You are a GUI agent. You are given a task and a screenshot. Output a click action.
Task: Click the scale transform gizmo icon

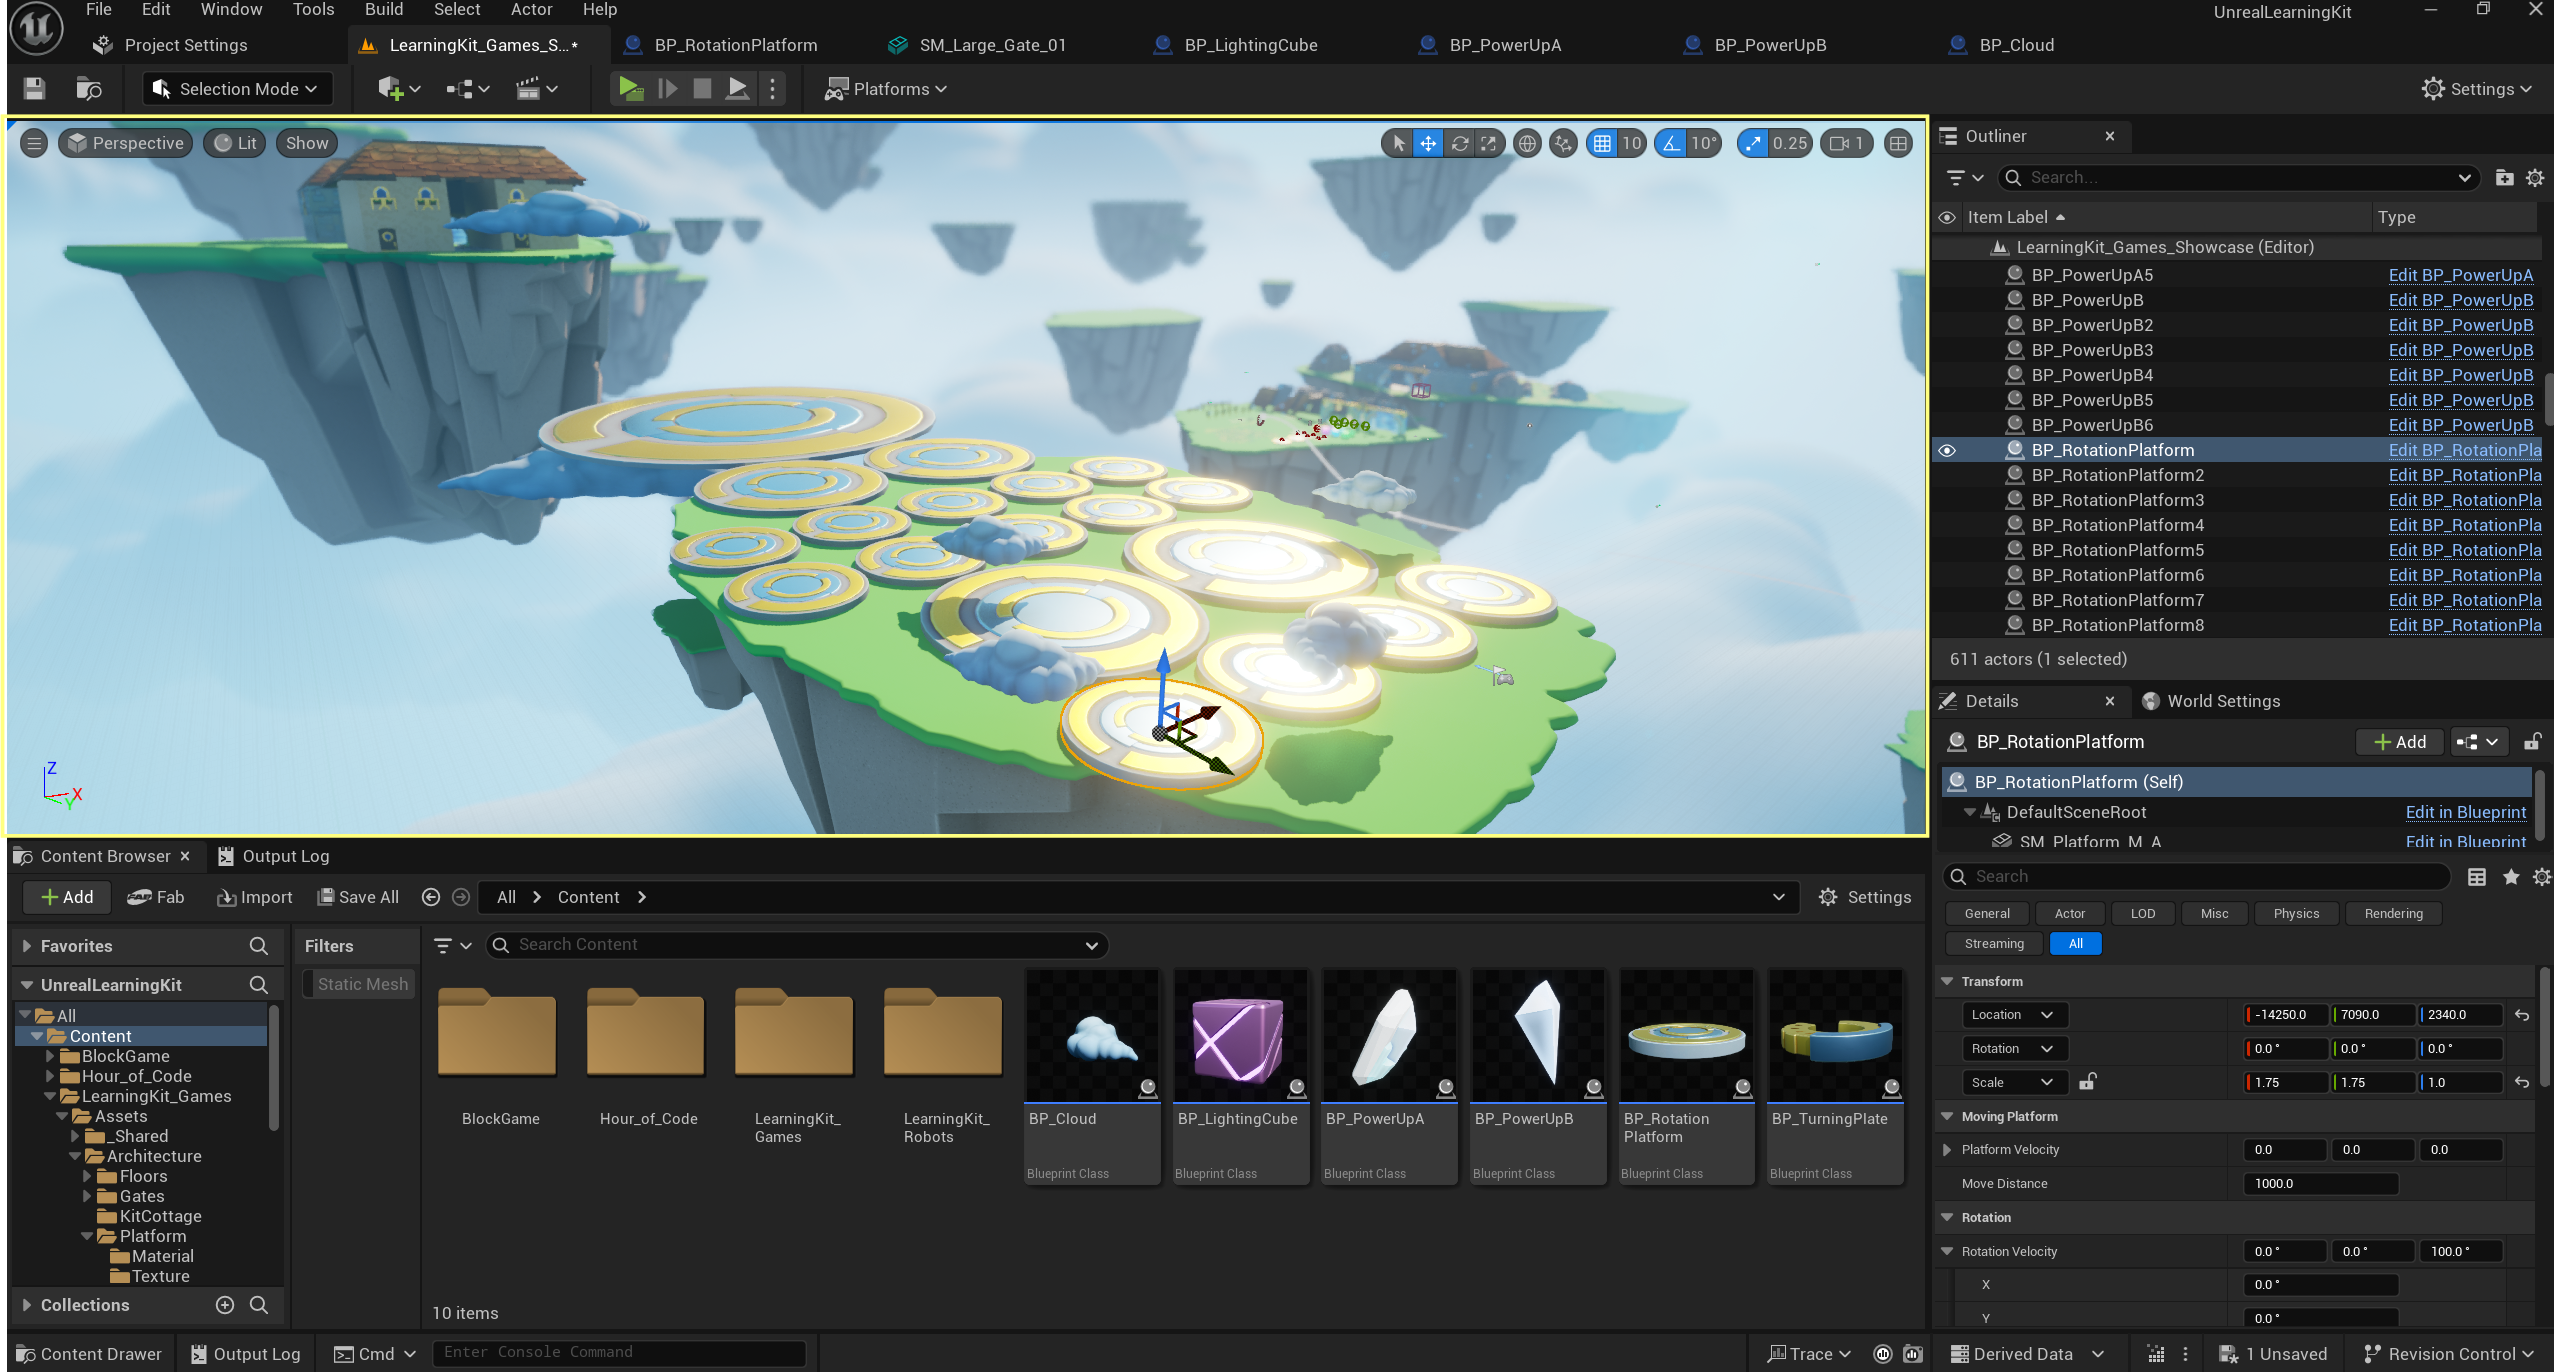1489,144
